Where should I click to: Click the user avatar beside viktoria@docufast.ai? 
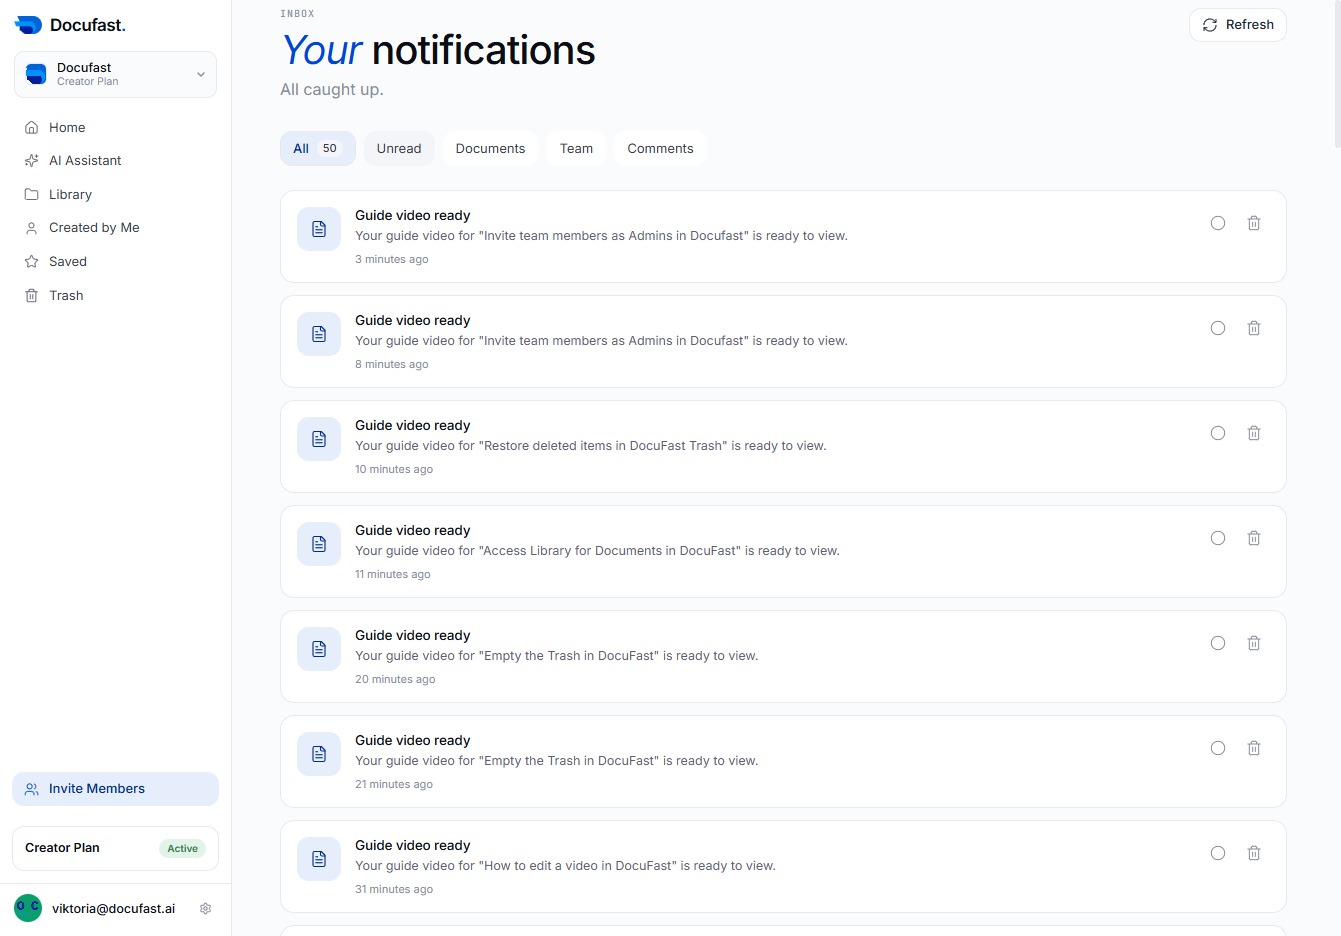[28, 908]
